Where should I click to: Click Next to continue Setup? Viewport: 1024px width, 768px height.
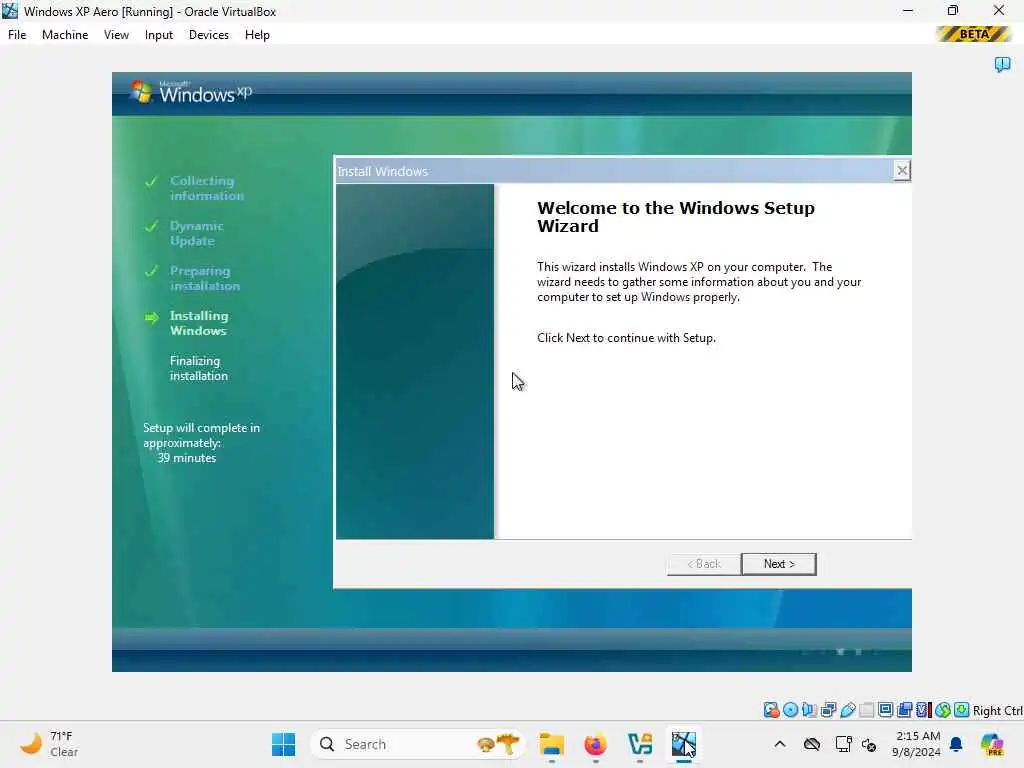tap(779, 564)
